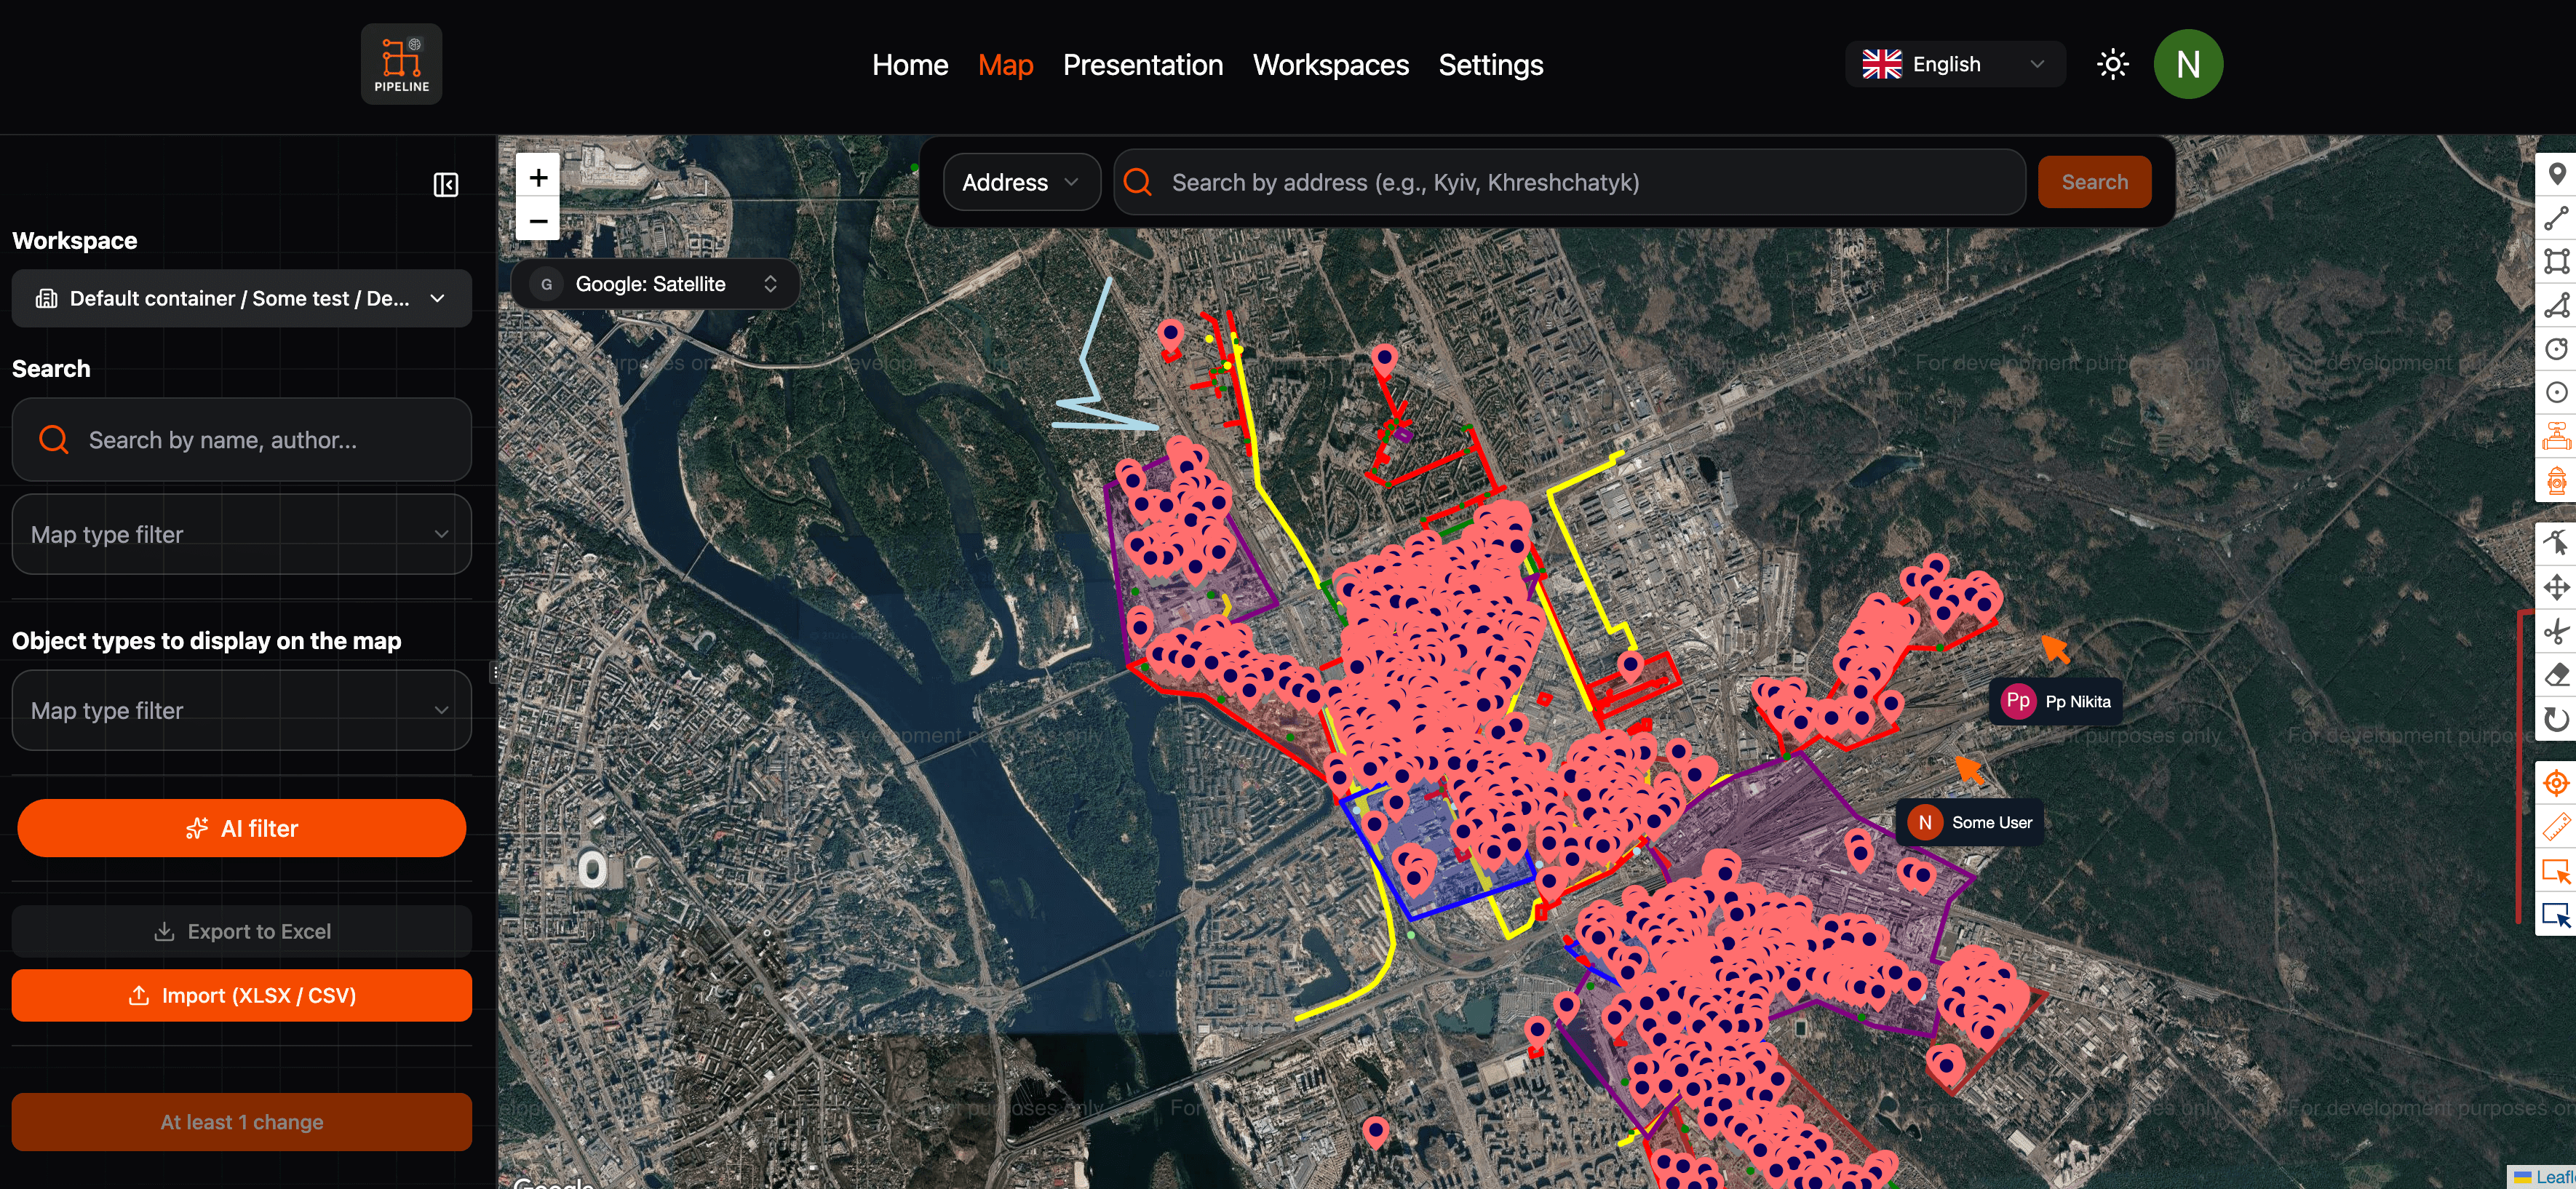Select the draw marker tool
Viewport: 2576px width, 1189px height.
[x=2556, y=174]
